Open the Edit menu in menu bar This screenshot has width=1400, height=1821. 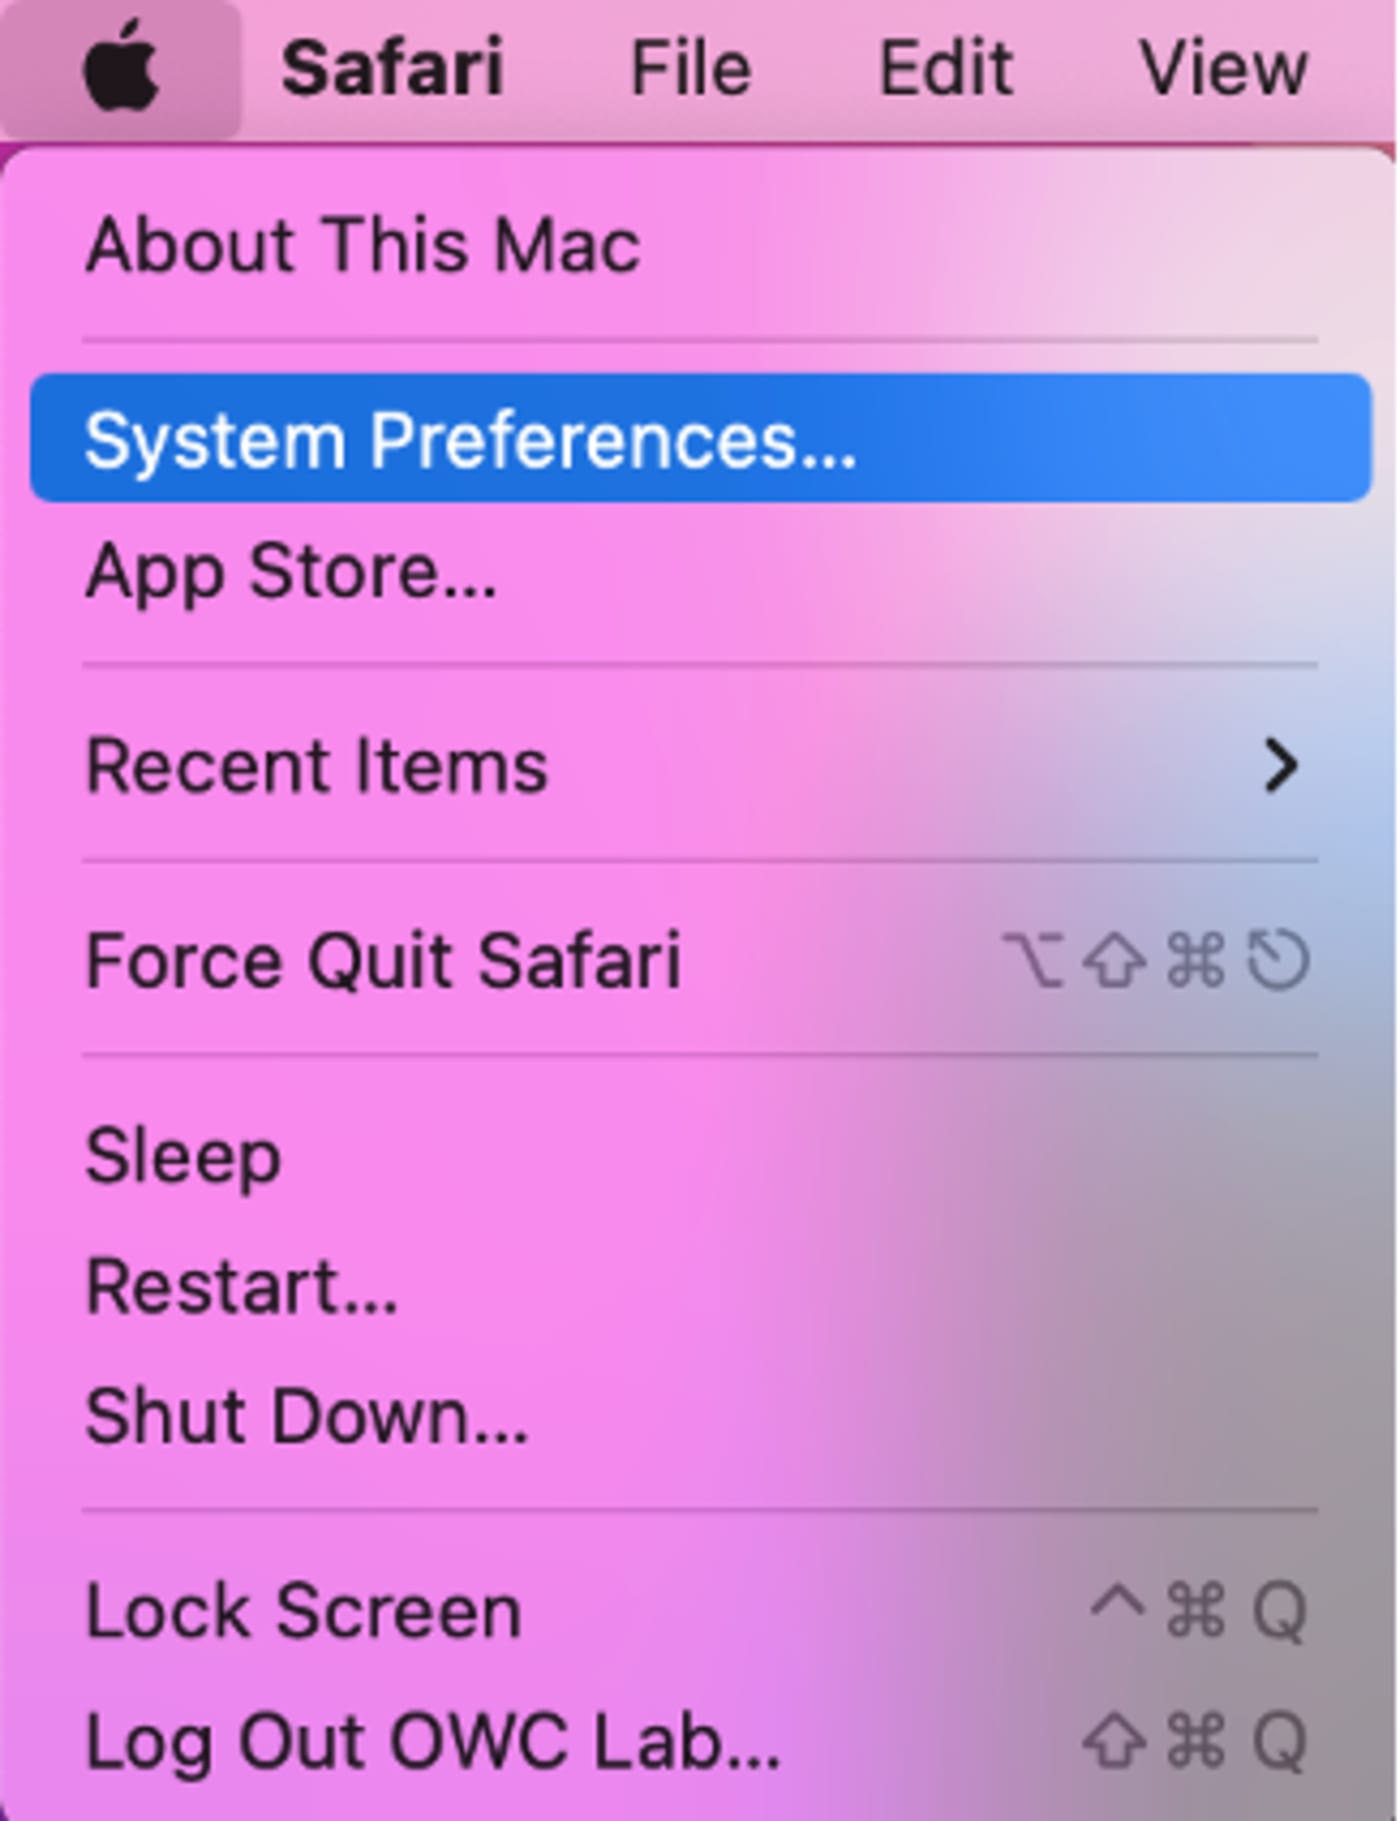(946, 68)
